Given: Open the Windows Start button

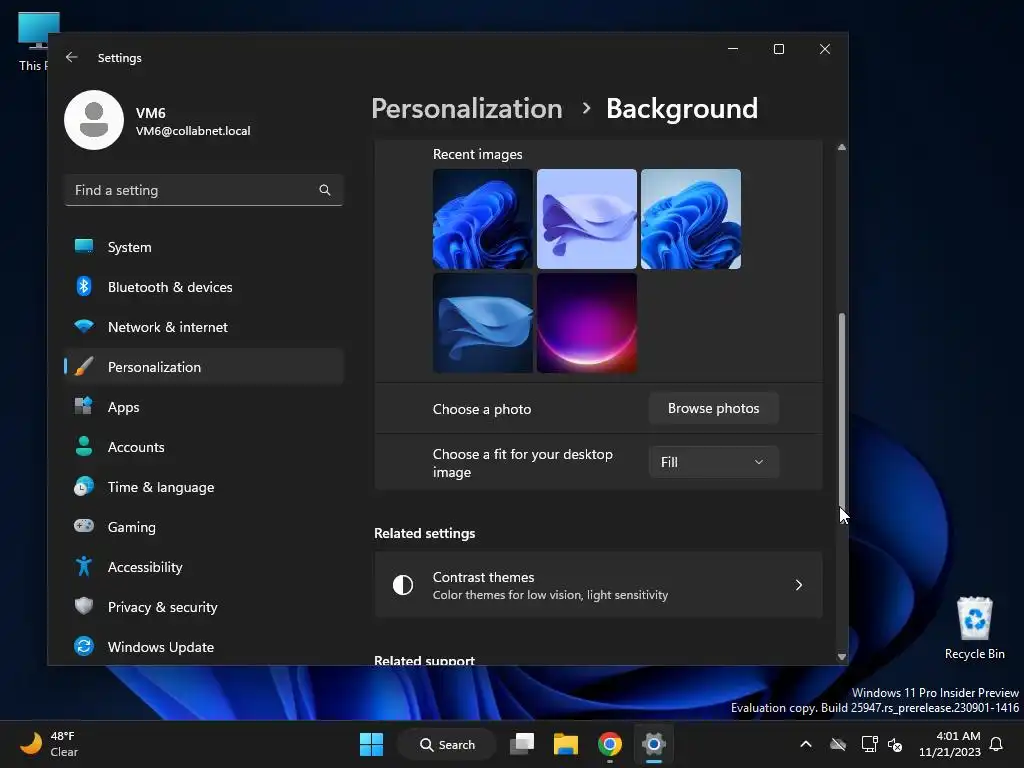Looking at the screenshot, I should (372, 744).
